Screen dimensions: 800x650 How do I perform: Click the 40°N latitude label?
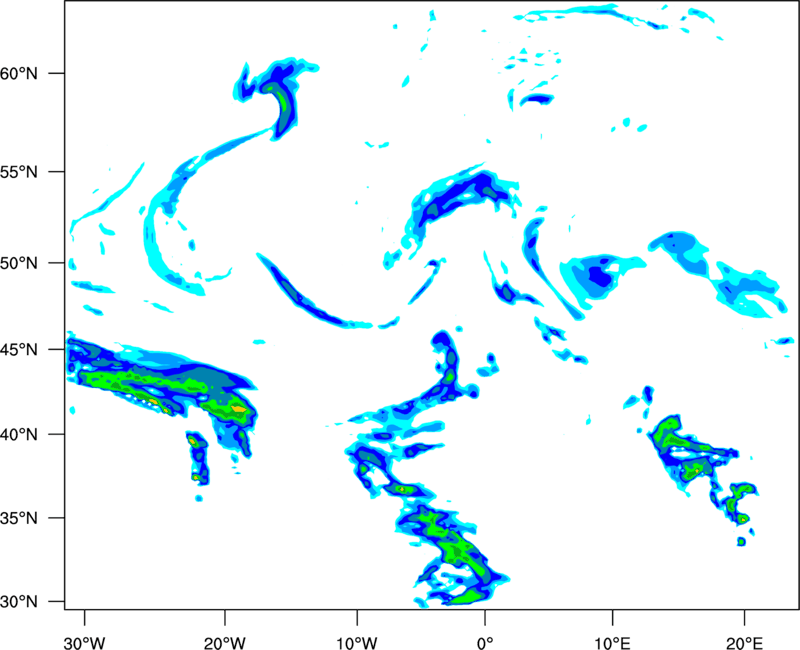tap(19, 435)
